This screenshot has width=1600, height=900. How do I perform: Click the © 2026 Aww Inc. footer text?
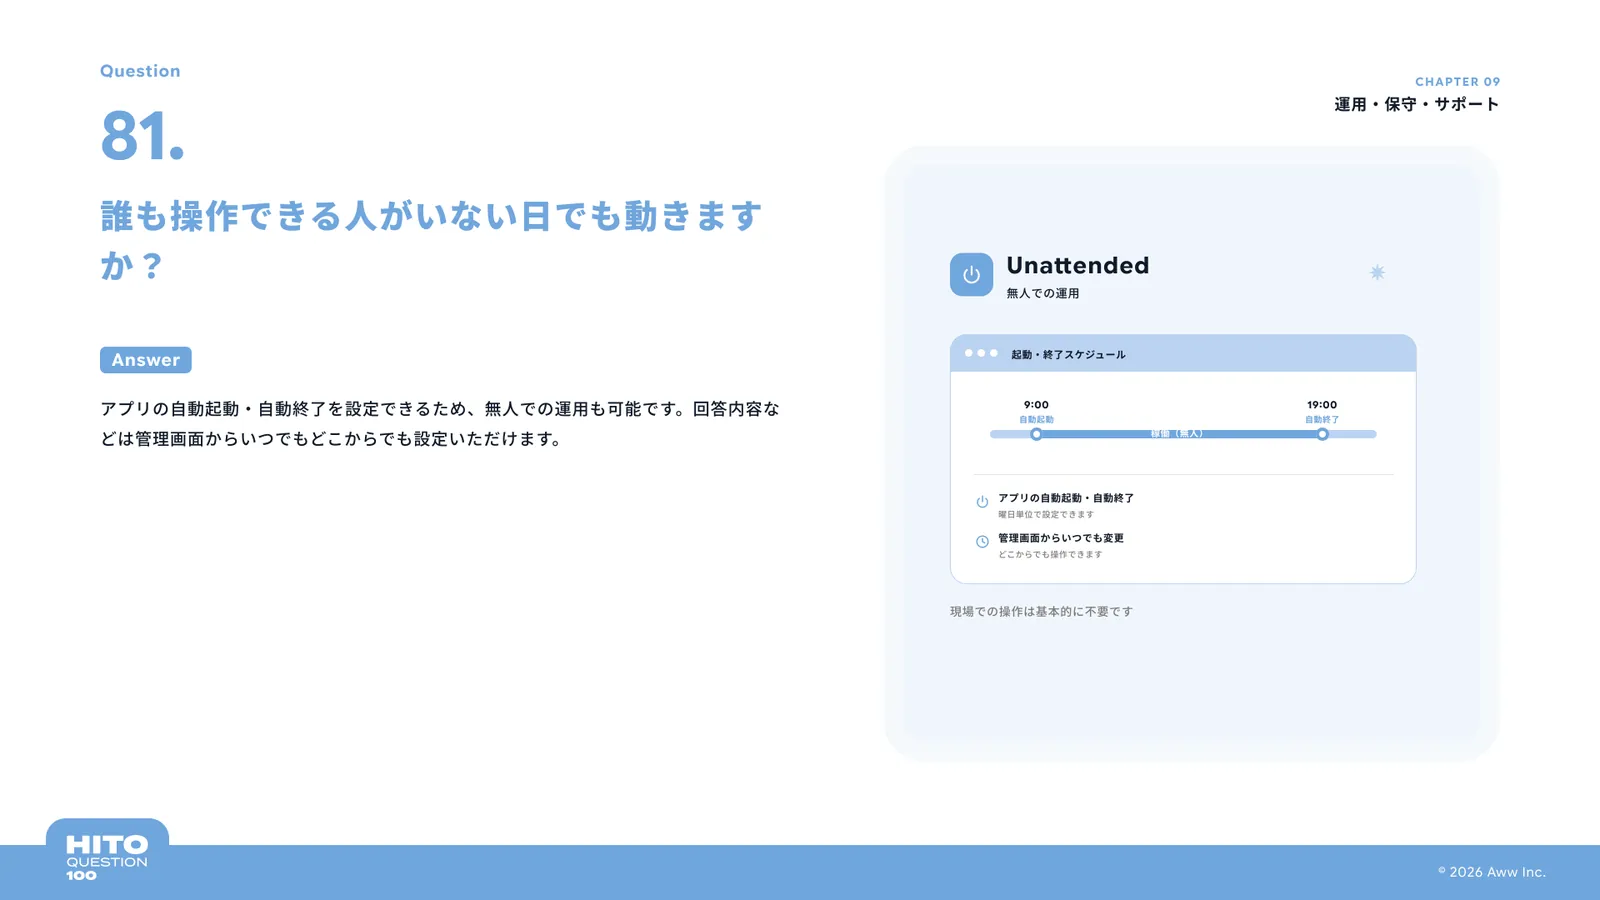(1492, 872)
